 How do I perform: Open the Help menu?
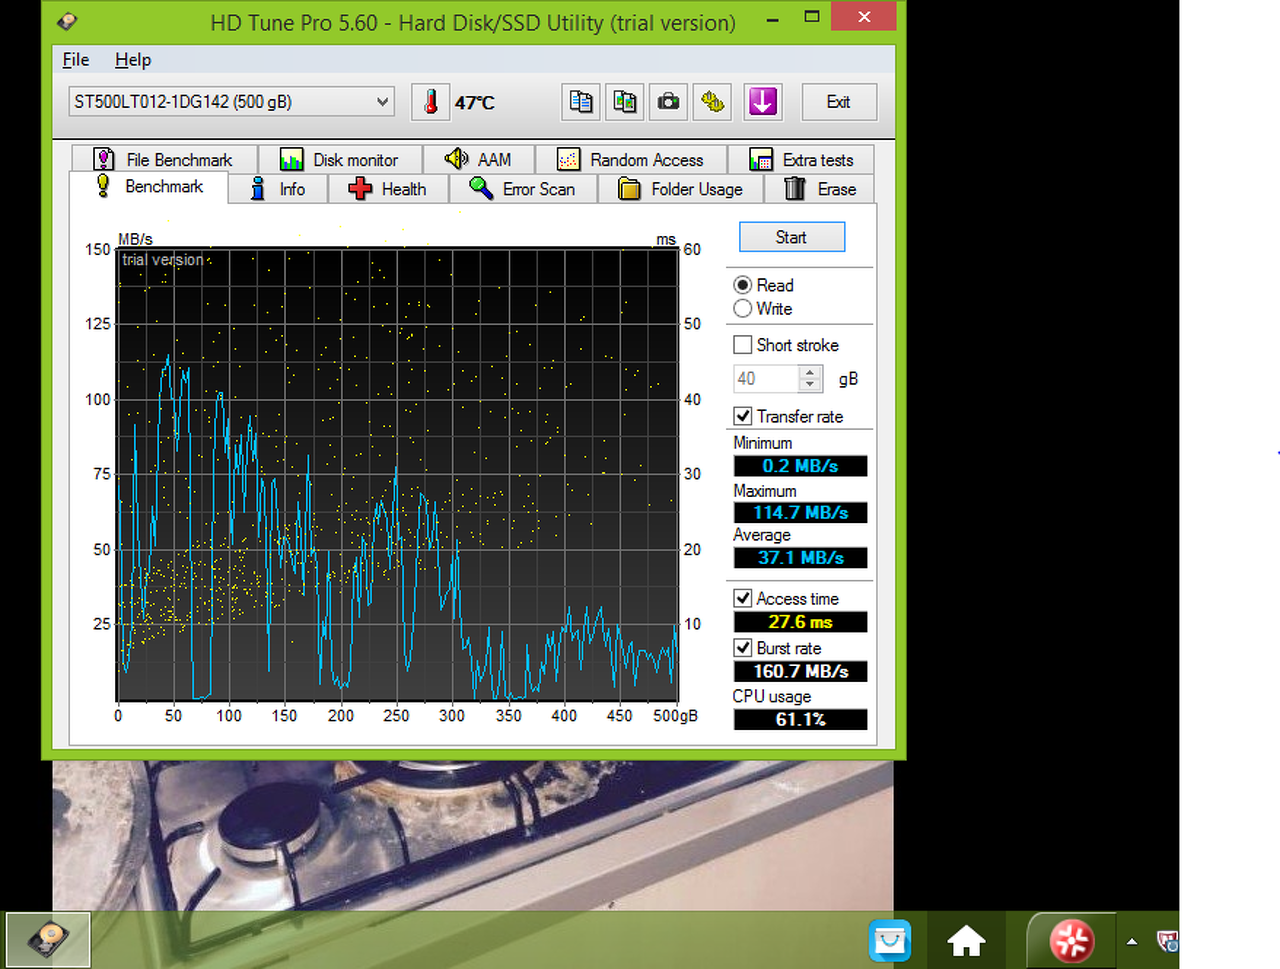133,60
